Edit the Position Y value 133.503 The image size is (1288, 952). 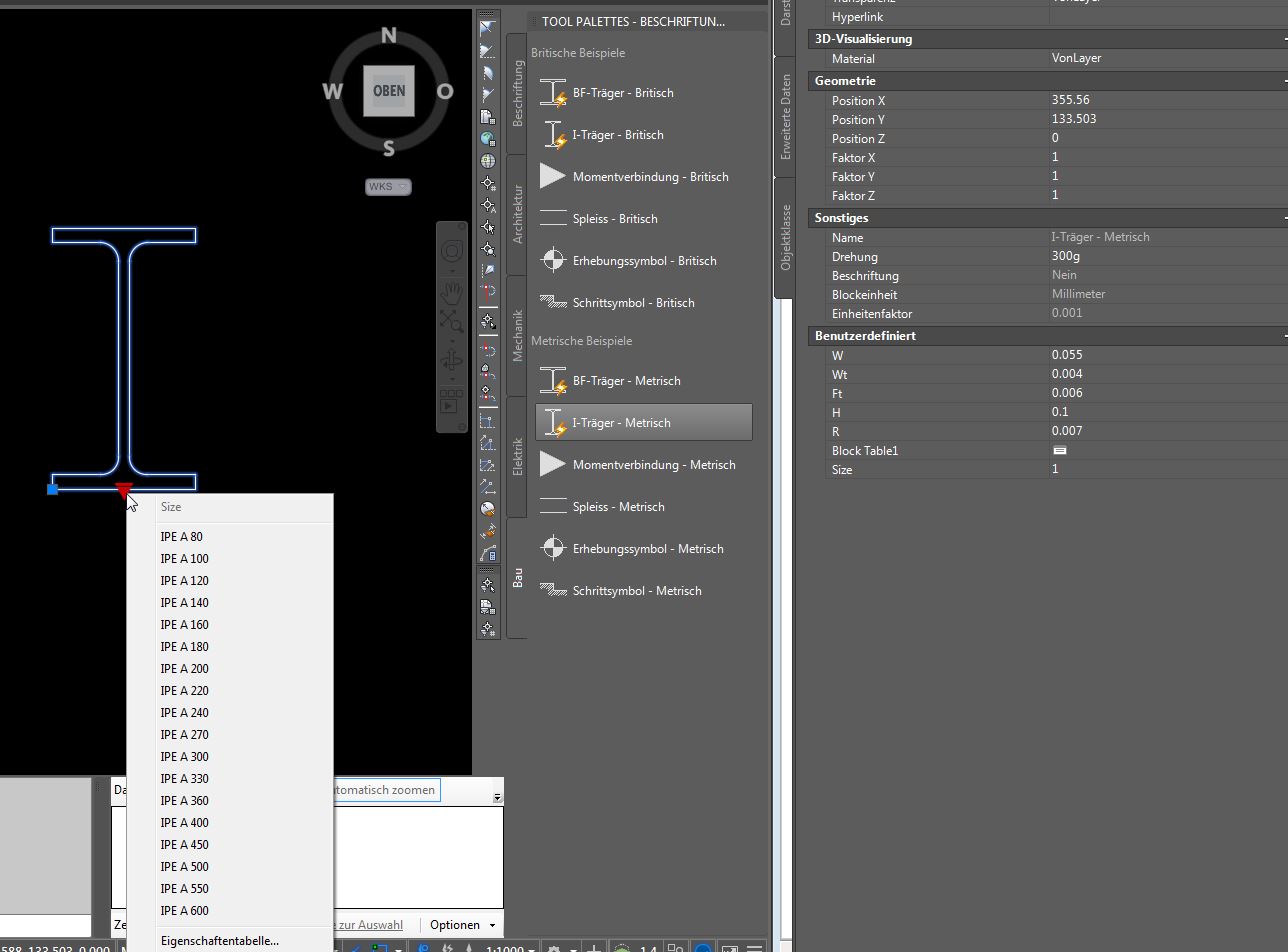pyautogui.click(x=1168, y=119)
